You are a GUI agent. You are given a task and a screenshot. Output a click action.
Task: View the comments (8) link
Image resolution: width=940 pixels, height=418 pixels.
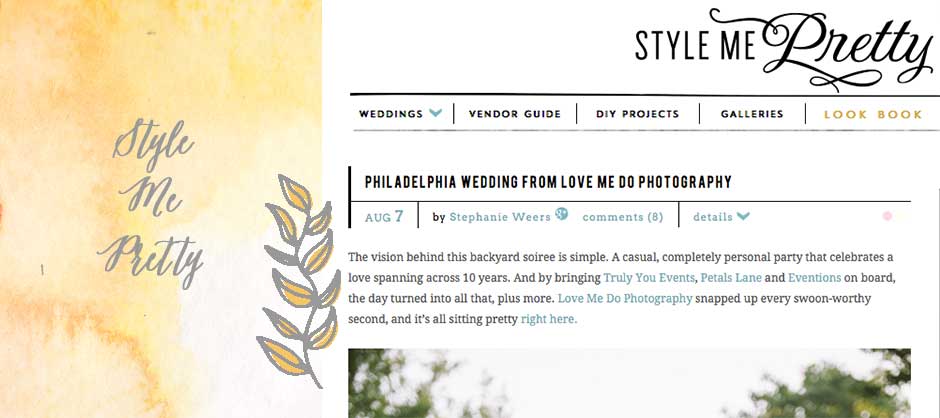coord(622,217)
